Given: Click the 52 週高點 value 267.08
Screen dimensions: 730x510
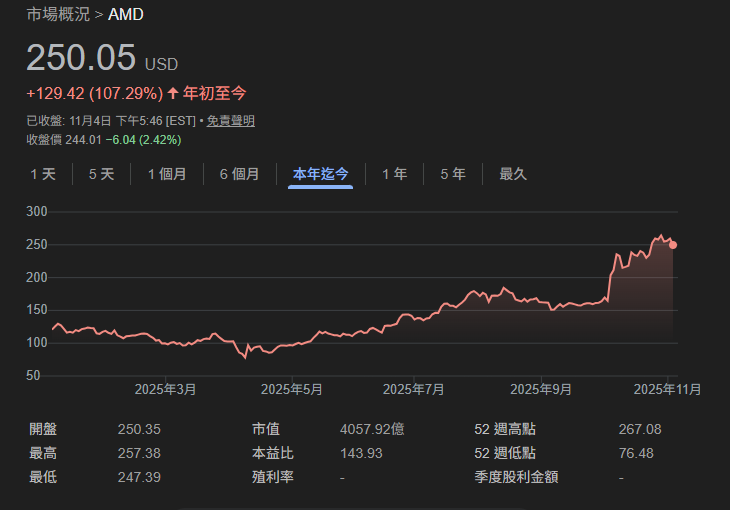Looking at the screenshot, I should click(640, 430).
